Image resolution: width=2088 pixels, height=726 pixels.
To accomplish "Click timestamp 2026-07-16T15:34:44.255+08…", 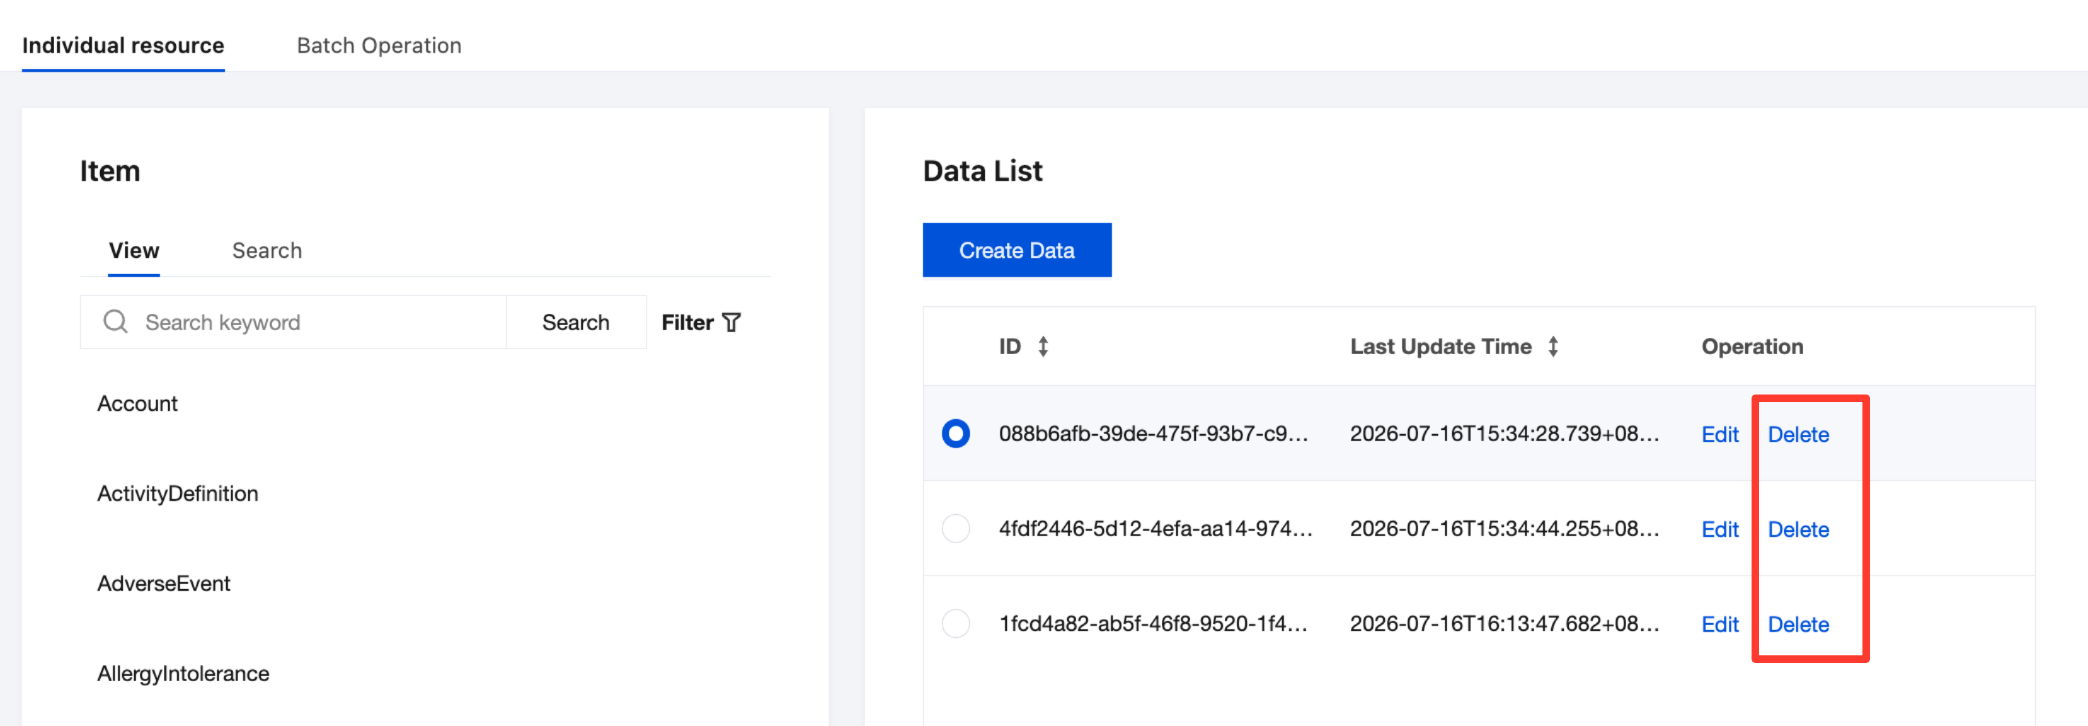I will click(x=1504, y=528).
